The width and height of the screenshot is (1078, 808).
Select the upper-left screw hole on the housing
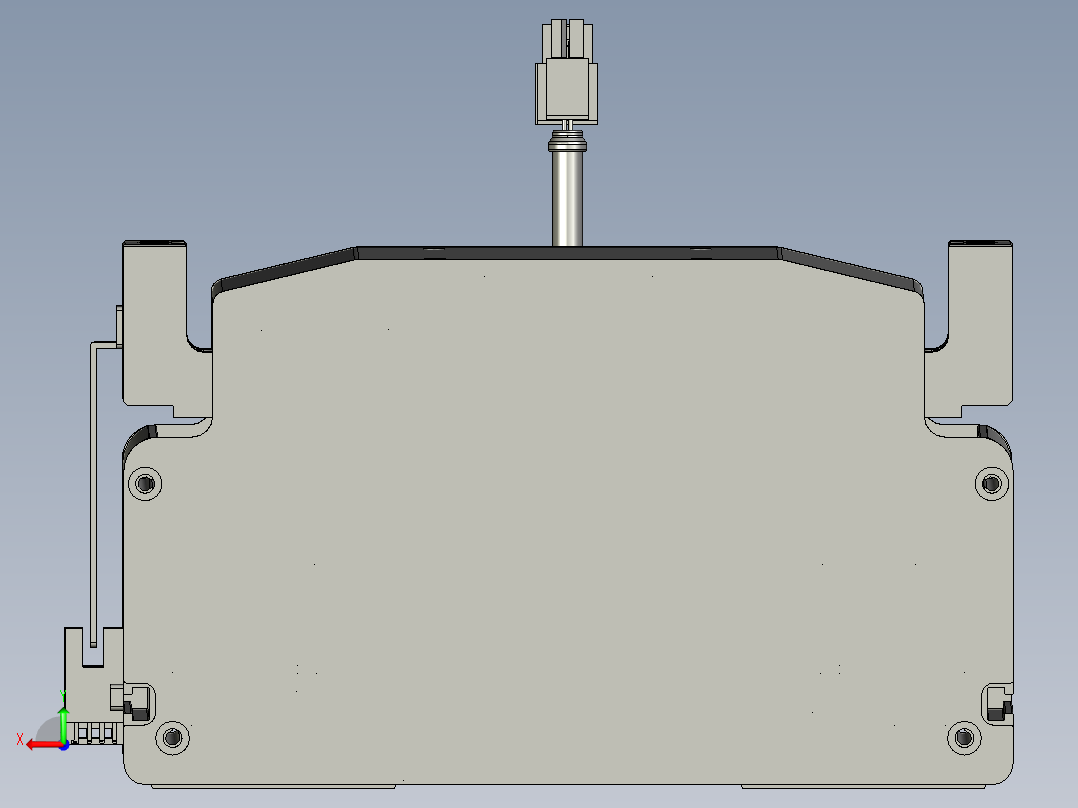145,484
